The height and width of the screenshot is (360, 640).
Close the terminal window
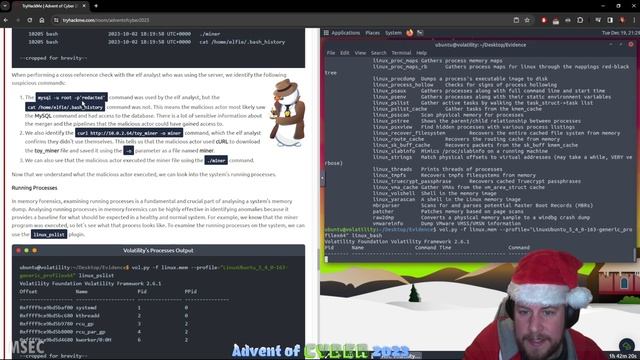click(x=631, y=44)
